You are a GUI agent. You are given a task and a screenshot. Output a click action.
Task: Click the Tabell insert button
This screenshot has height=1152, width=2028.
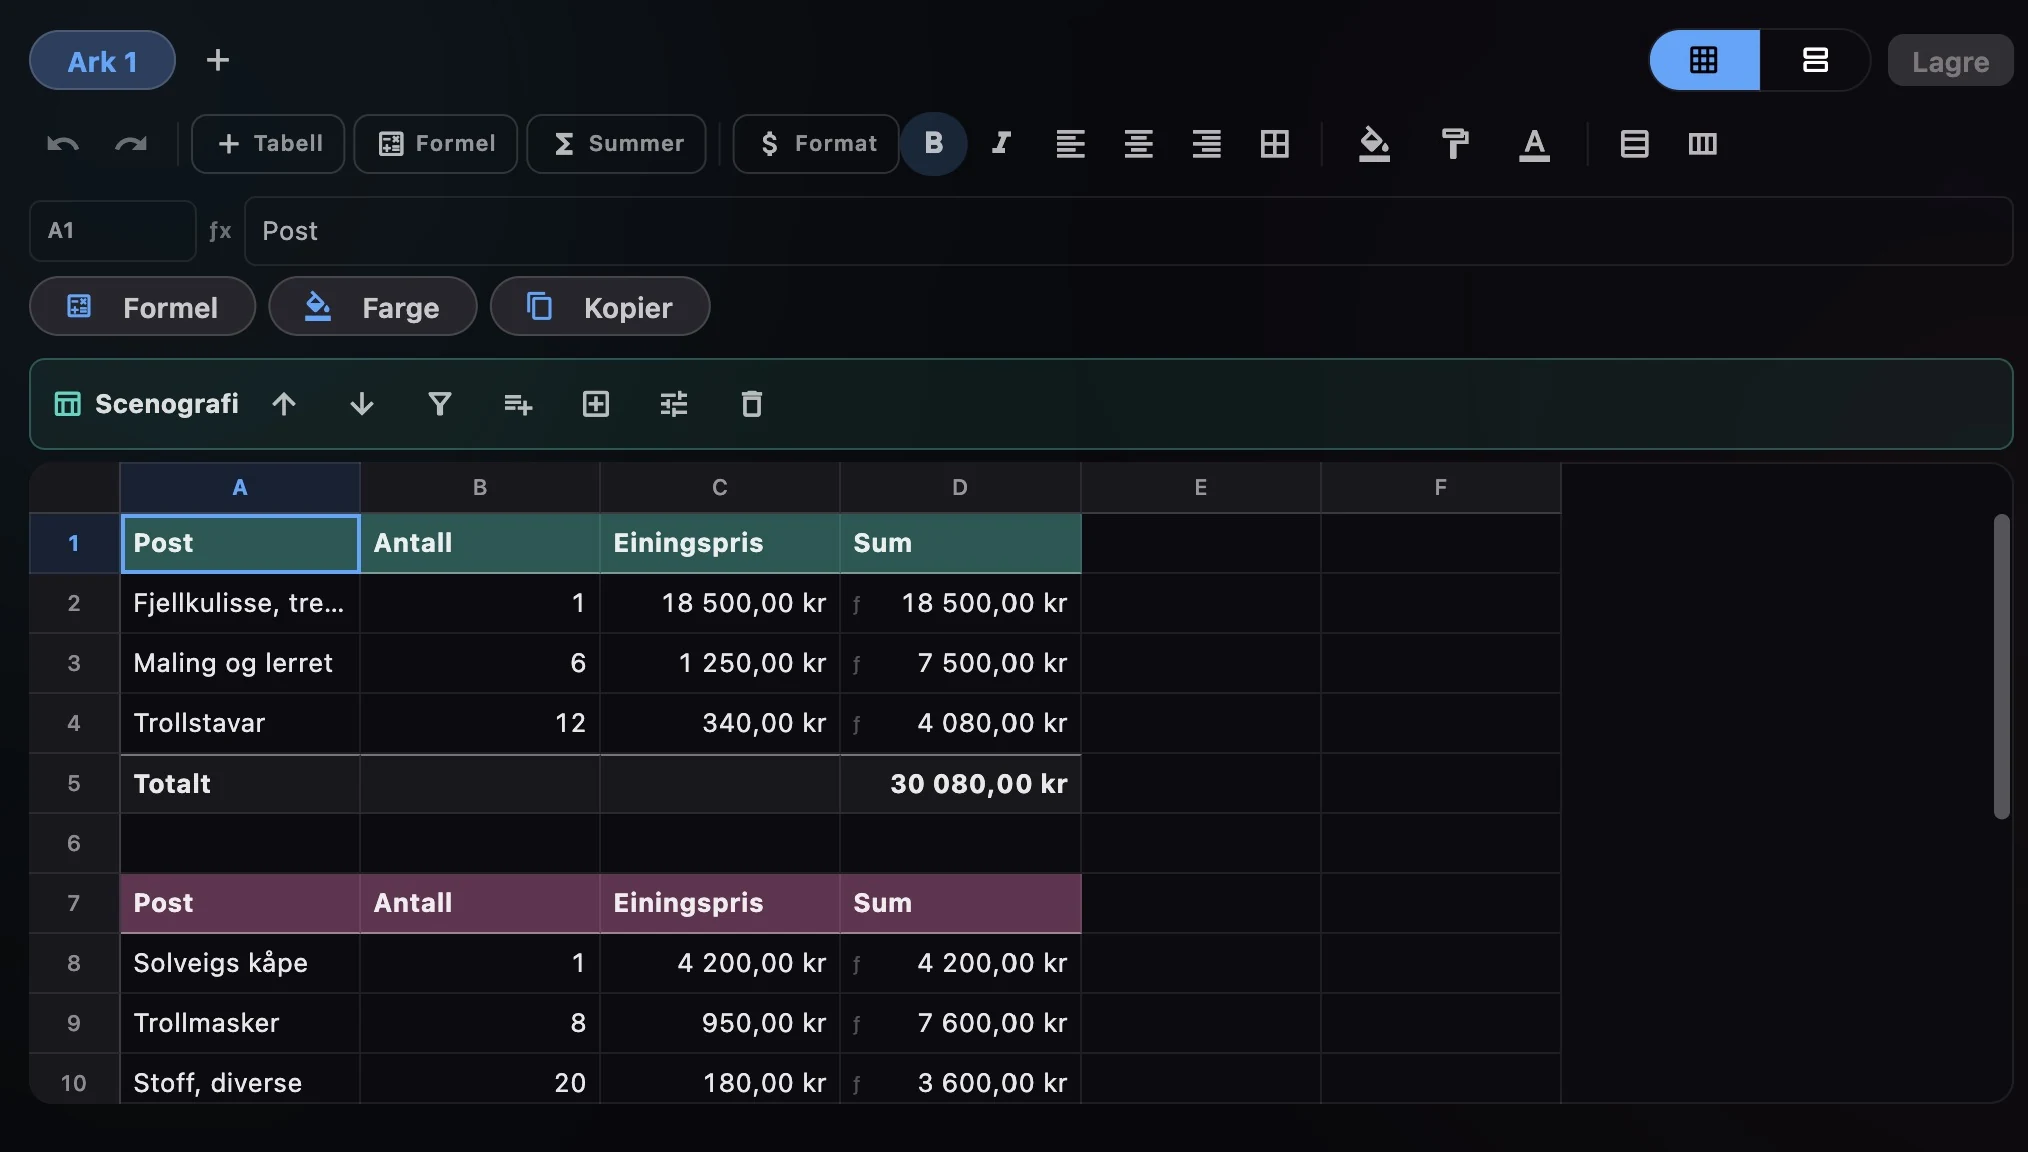268,144
